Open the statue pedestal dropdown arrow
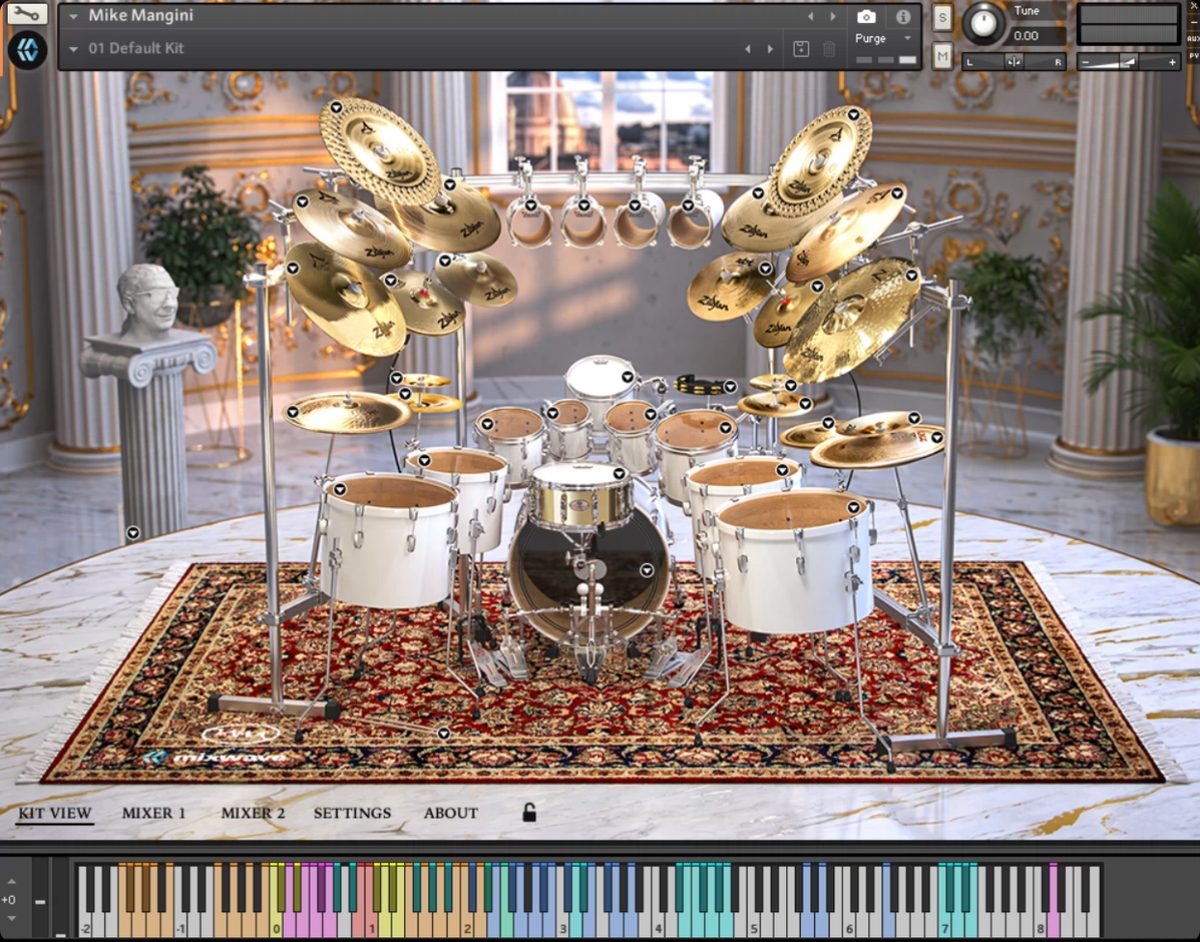The image size is (1200, 942). [132, 533]
